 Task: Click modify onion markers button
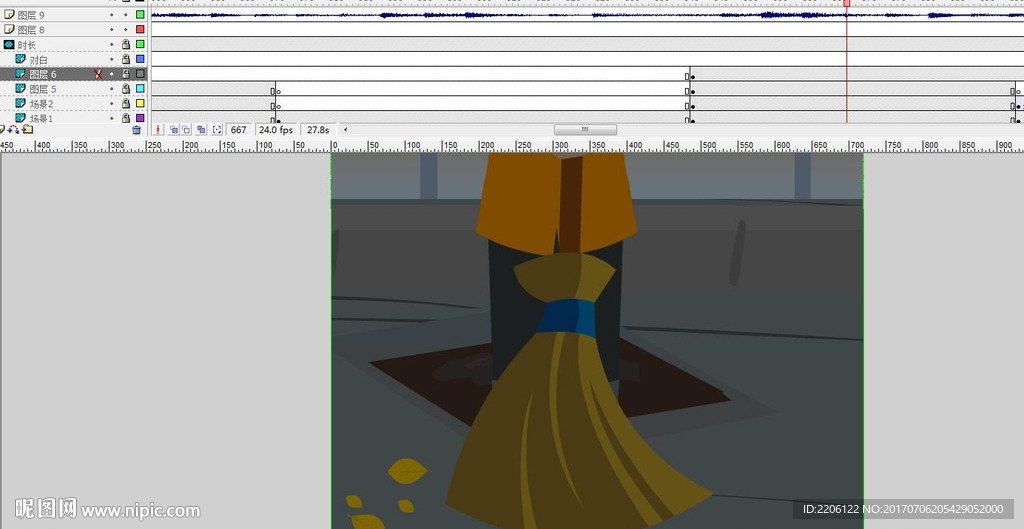[x=217, y=130]
